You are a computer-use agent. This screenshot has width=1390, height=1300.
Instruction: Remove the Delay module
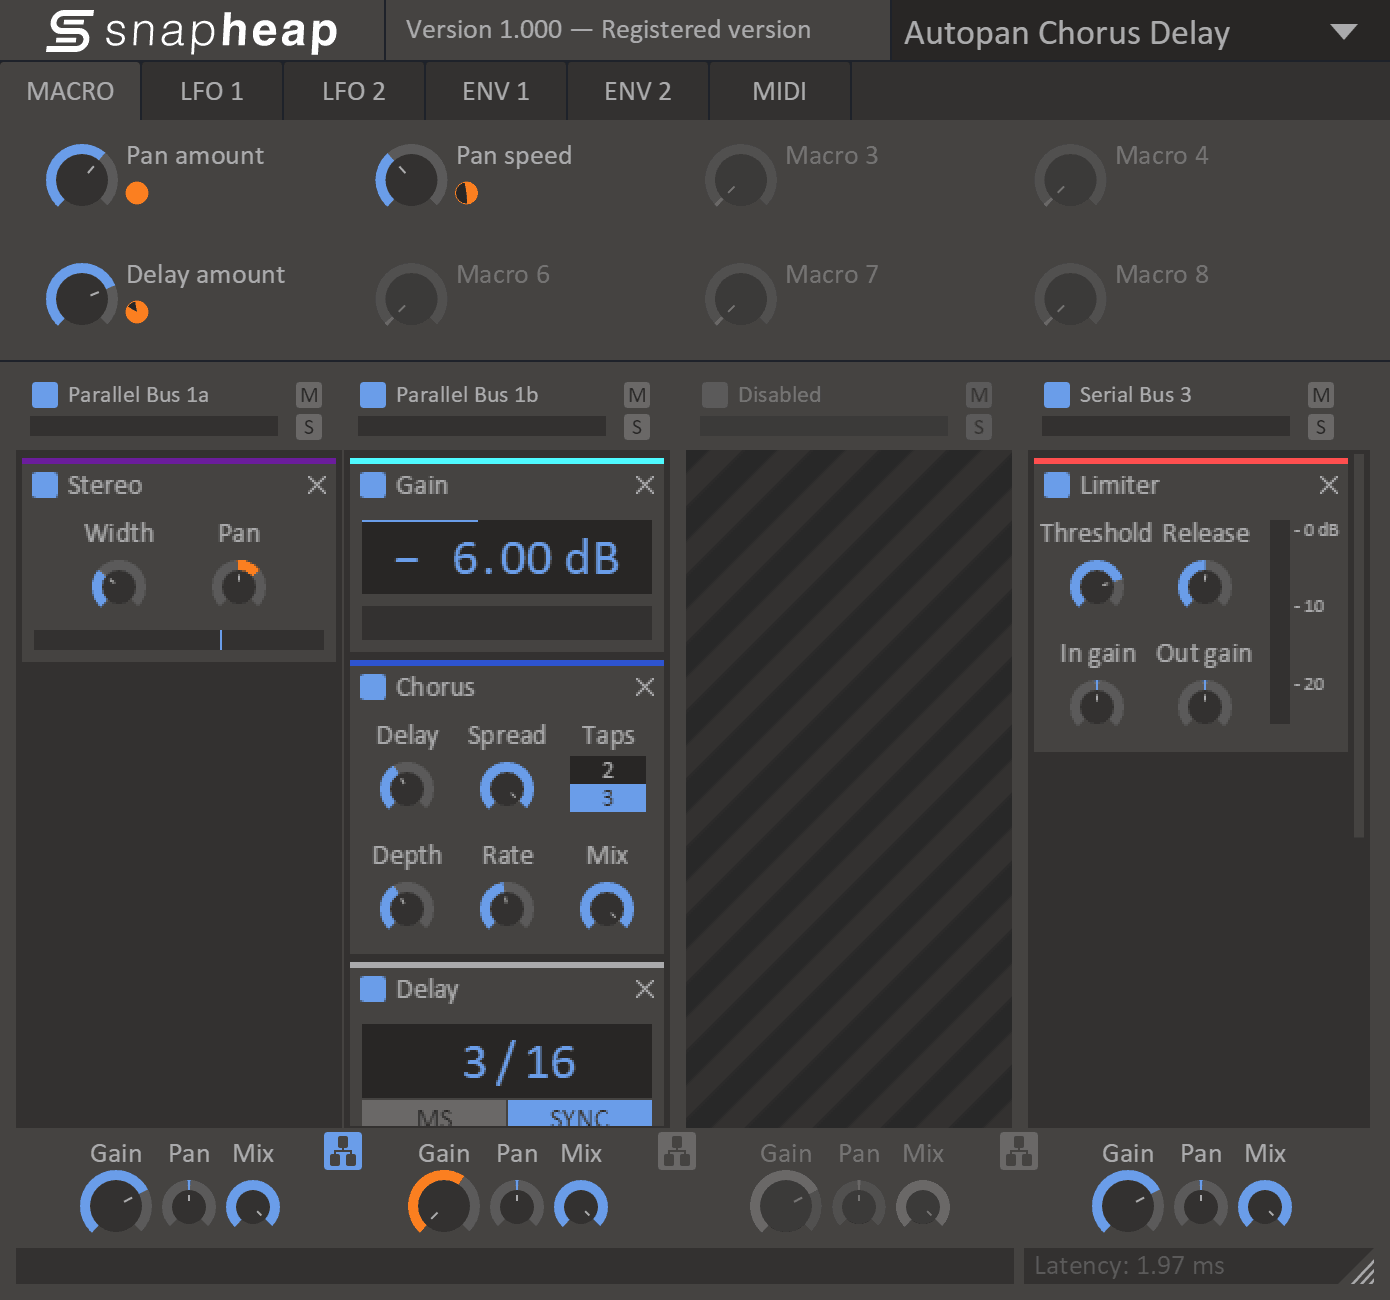pos(645,990)
